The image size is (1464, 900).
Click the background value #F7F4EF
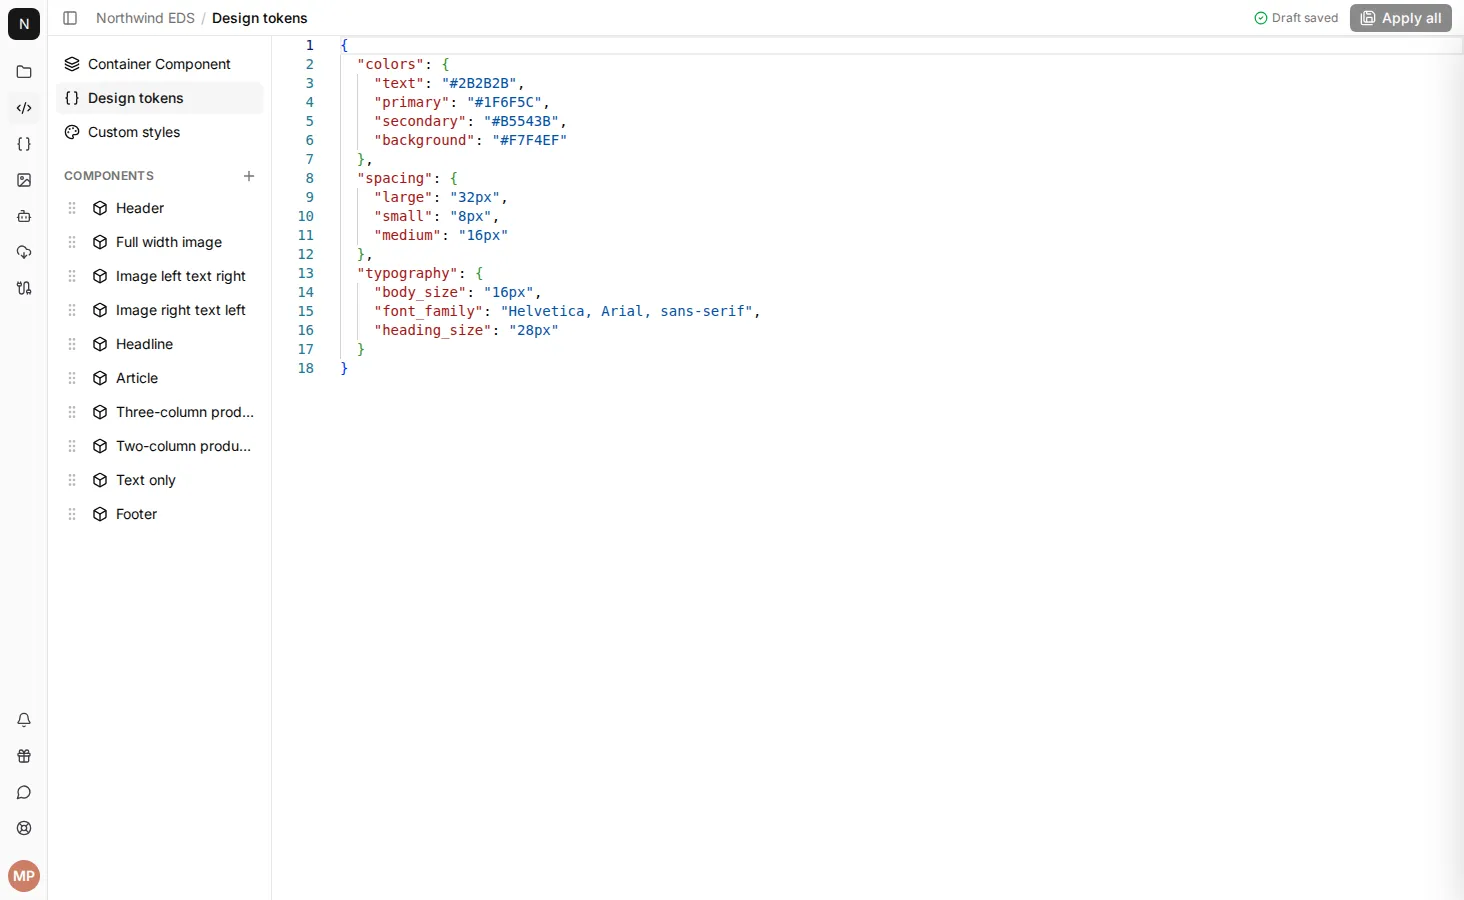pyautogui.click(x=530, y=140)
